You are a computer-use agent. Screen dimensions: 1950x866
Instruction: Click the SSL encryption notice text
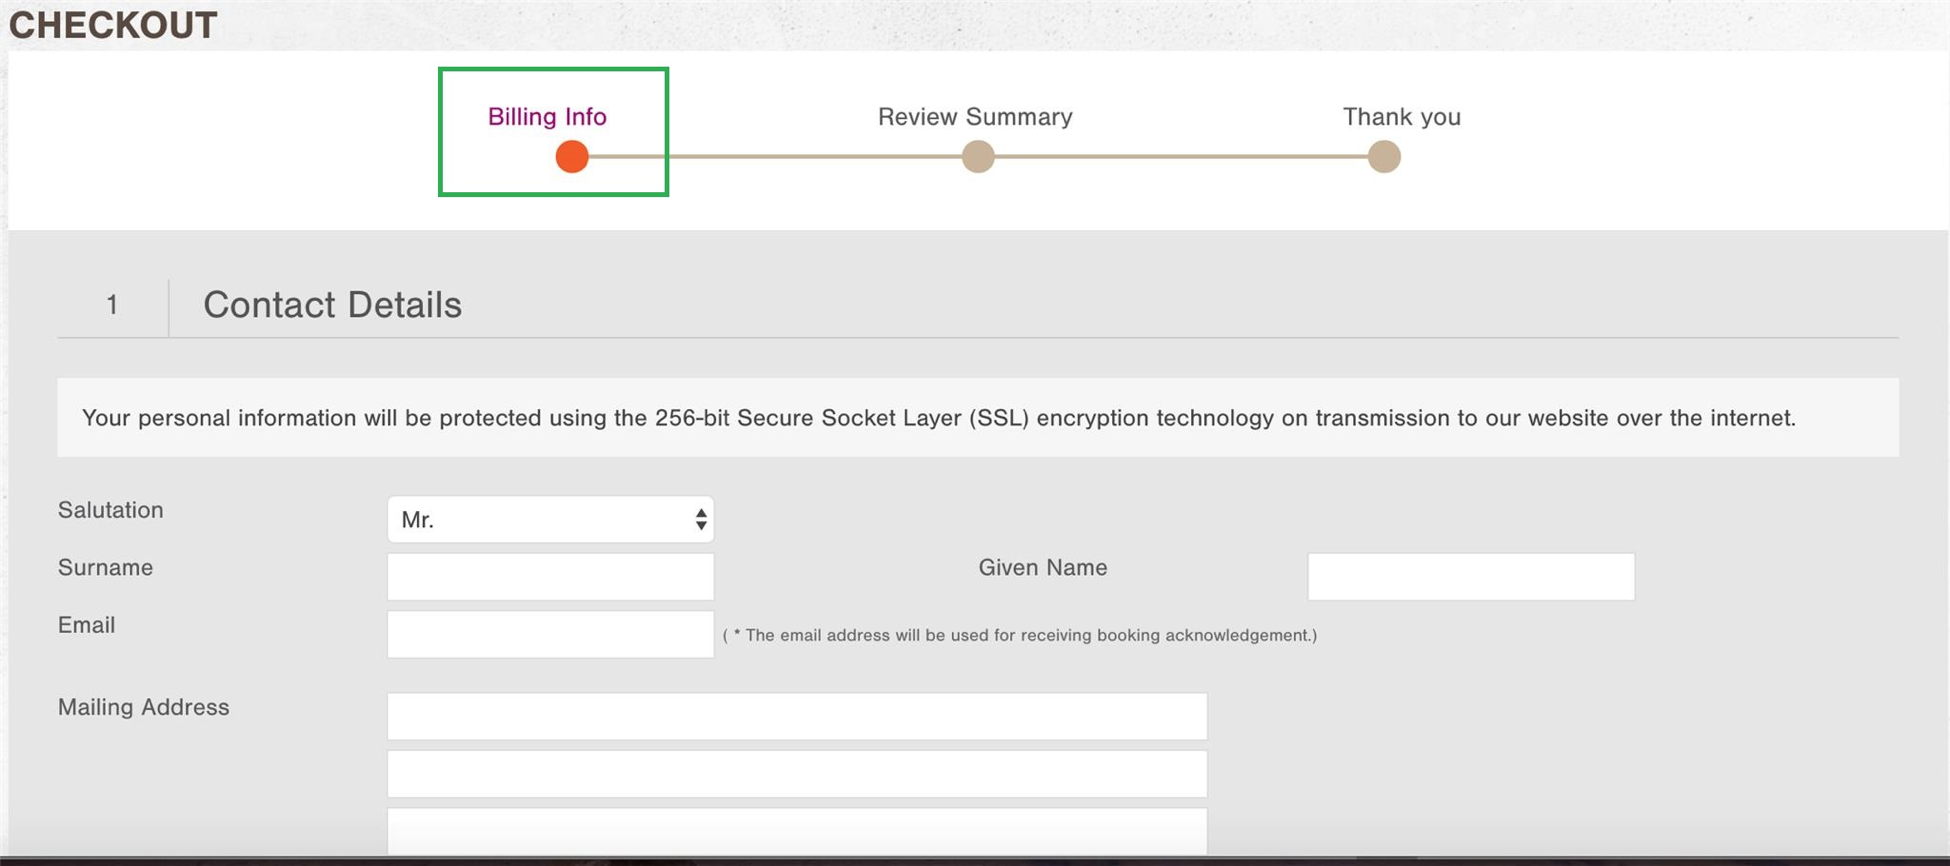(938, 418)
